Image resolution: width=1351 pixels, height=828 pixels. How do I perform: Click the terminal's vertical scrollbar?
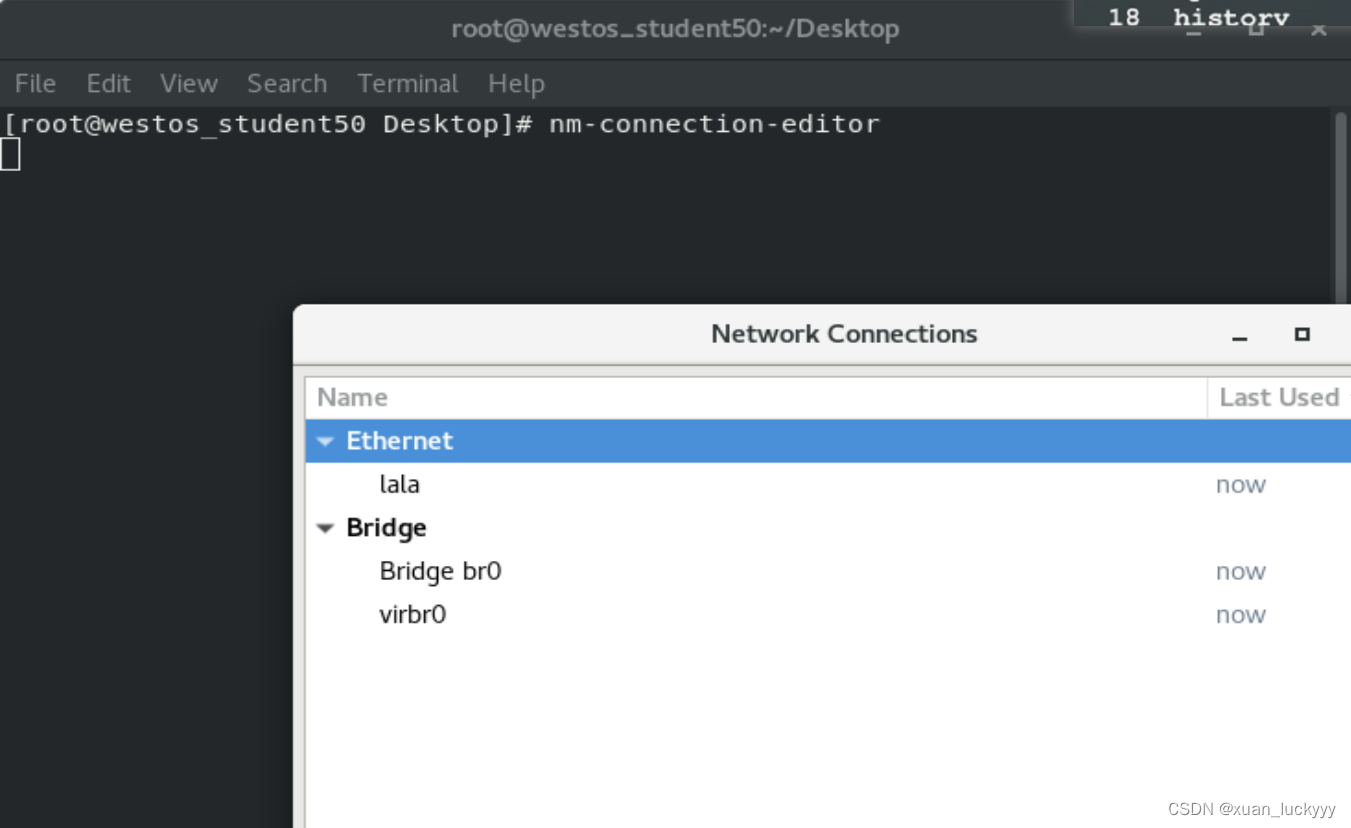[1341, 210]
